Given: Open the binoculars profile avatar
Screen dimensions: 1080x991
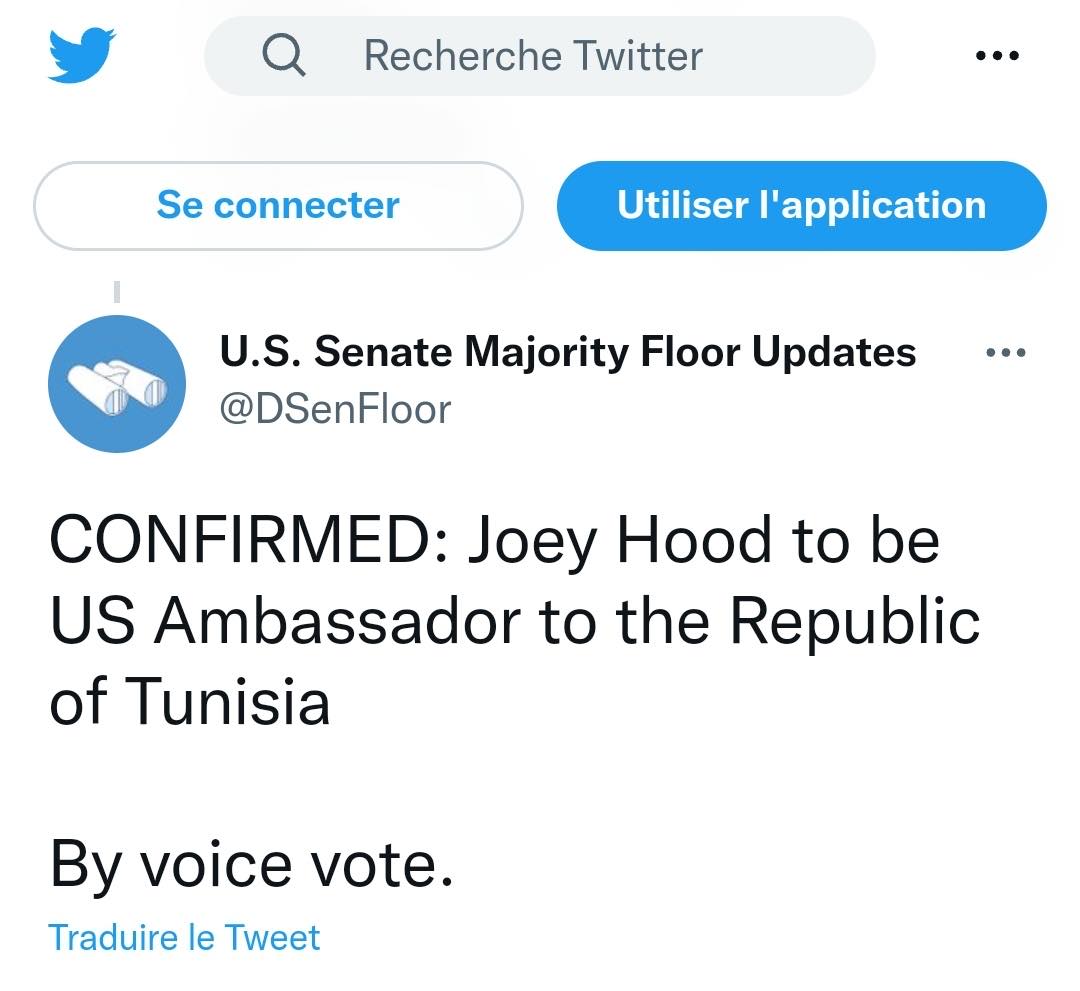Looking at the screenshot, I should (x=116, y=384).
